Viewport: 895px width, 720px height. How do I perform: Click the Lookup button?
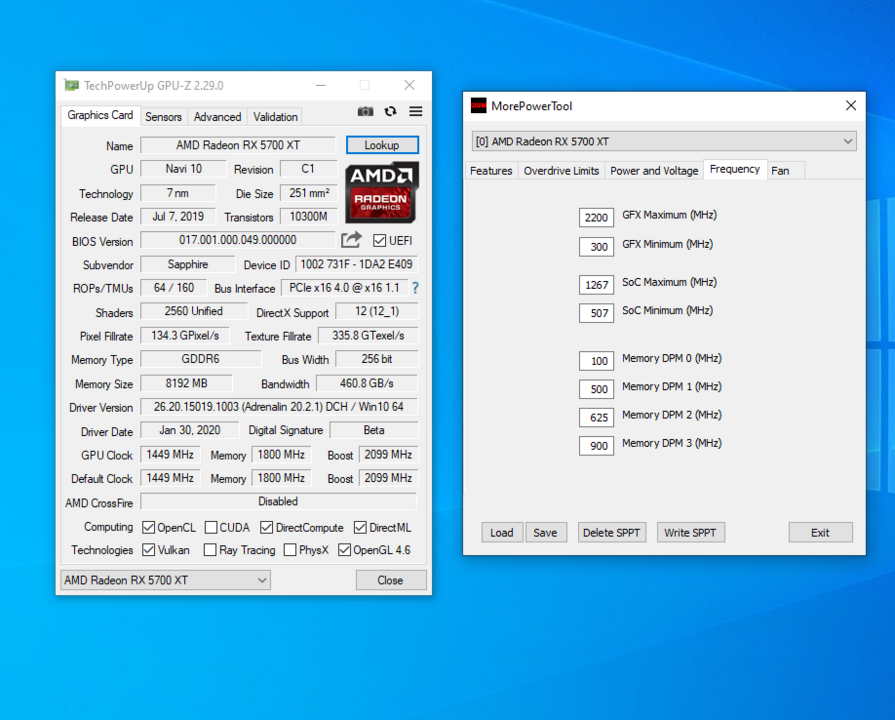(x=382, y=145)
